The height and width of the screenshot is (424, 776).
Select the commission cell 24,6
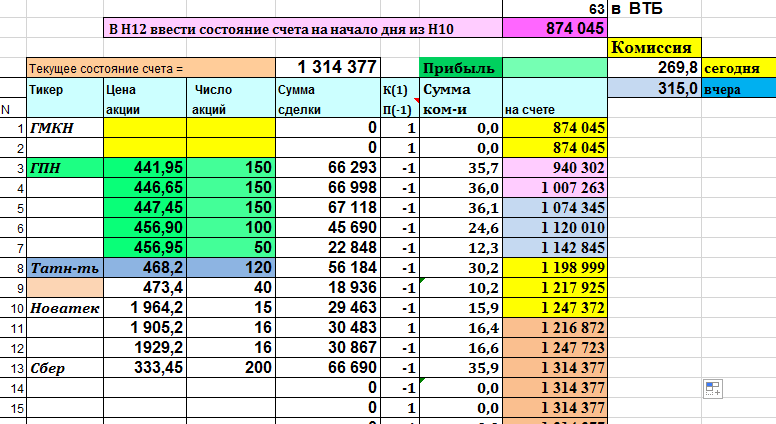(461, 228)
